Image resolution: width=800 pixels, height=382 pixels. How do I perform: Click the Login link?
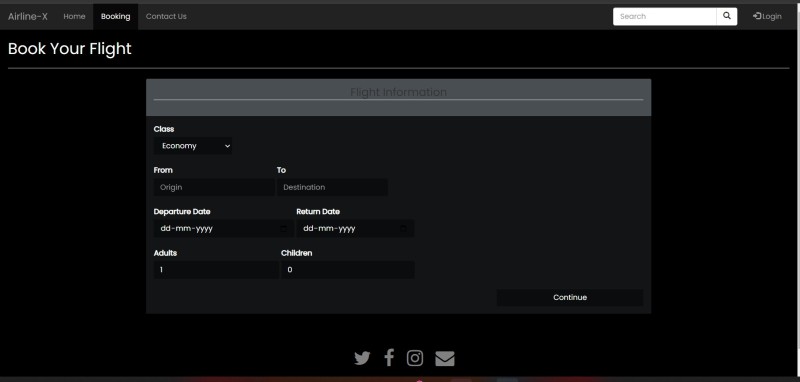(x=767, y=16)
